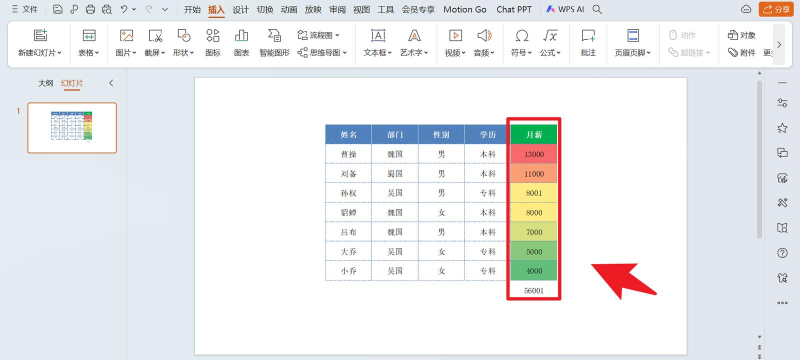Open 智能图形 smart graphics tool
The width and height of the screenshot is (800, 360).
[274, 42]
